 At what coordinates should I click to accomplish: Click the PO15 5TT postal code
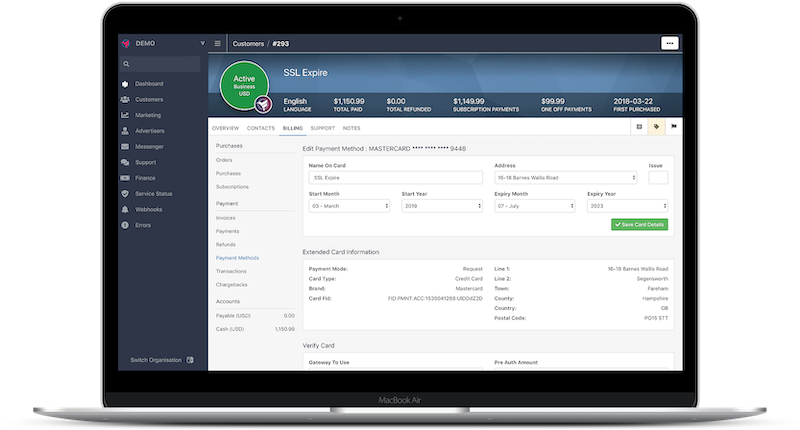click(656, 318)
